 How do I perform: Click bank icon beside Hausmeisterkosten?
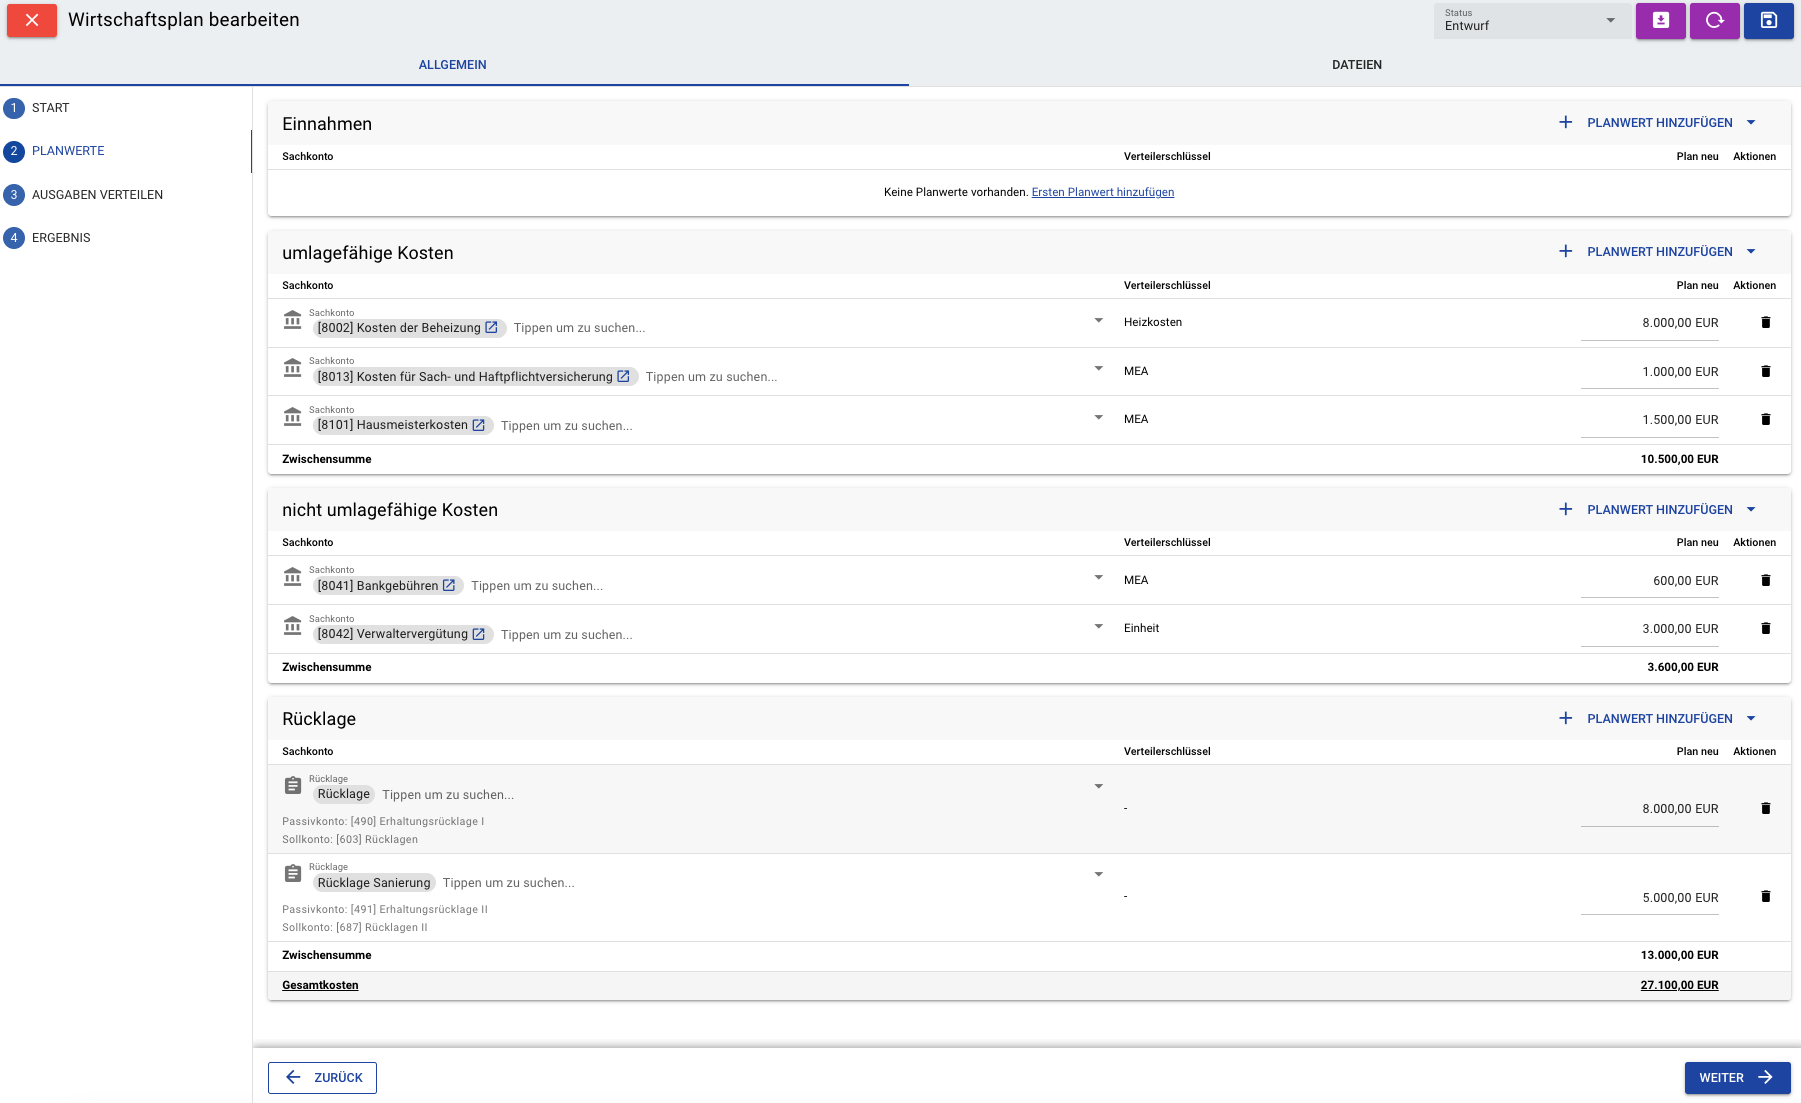(x=292, y=417)
